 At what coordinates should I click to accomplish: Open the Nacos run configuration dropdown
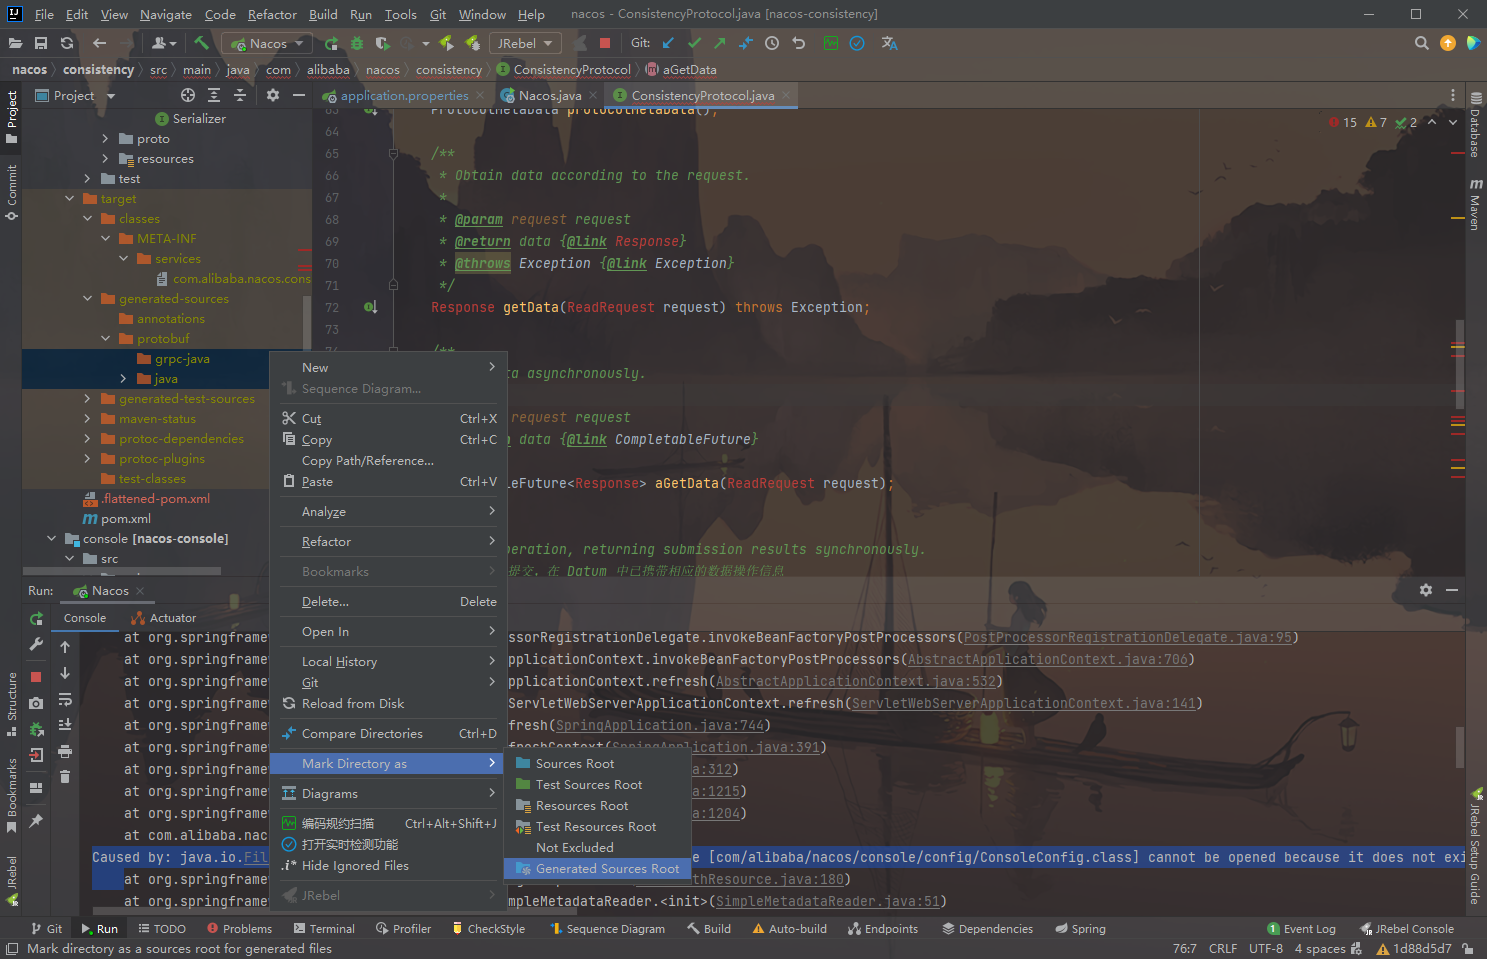coord(267,43)
